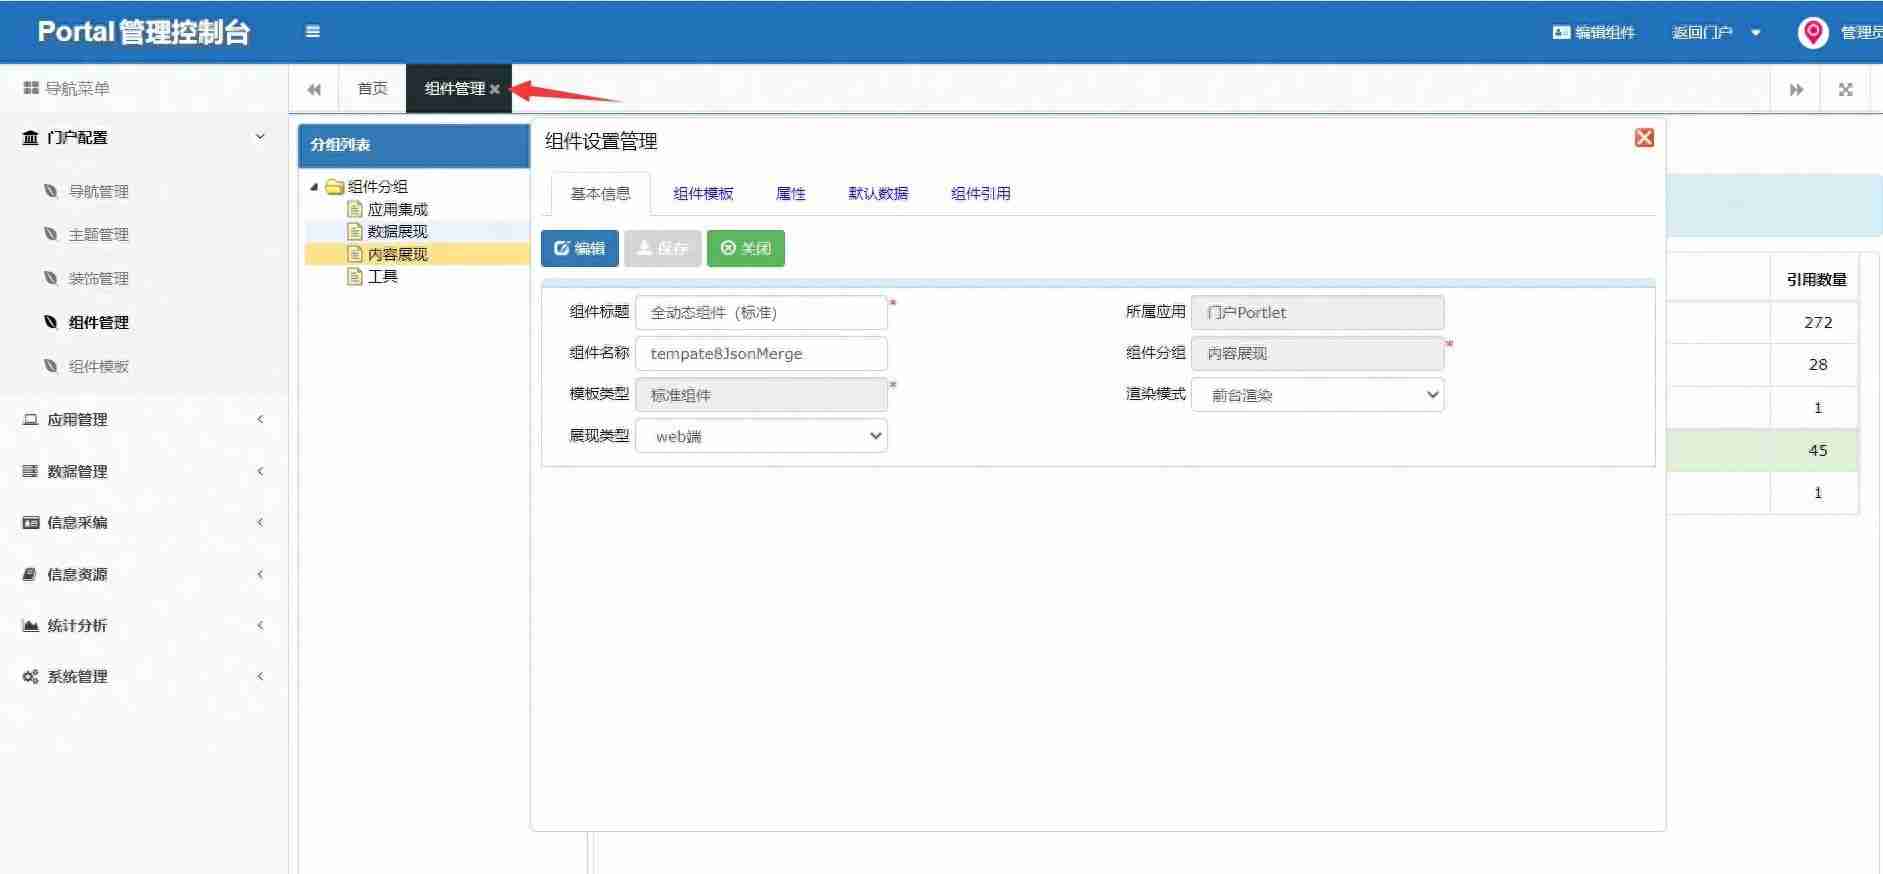Image resolution: width=1883 pixels, height=874 pixels.
Task: Open 组件模板 in sidebar
Action: click(98, 366)
